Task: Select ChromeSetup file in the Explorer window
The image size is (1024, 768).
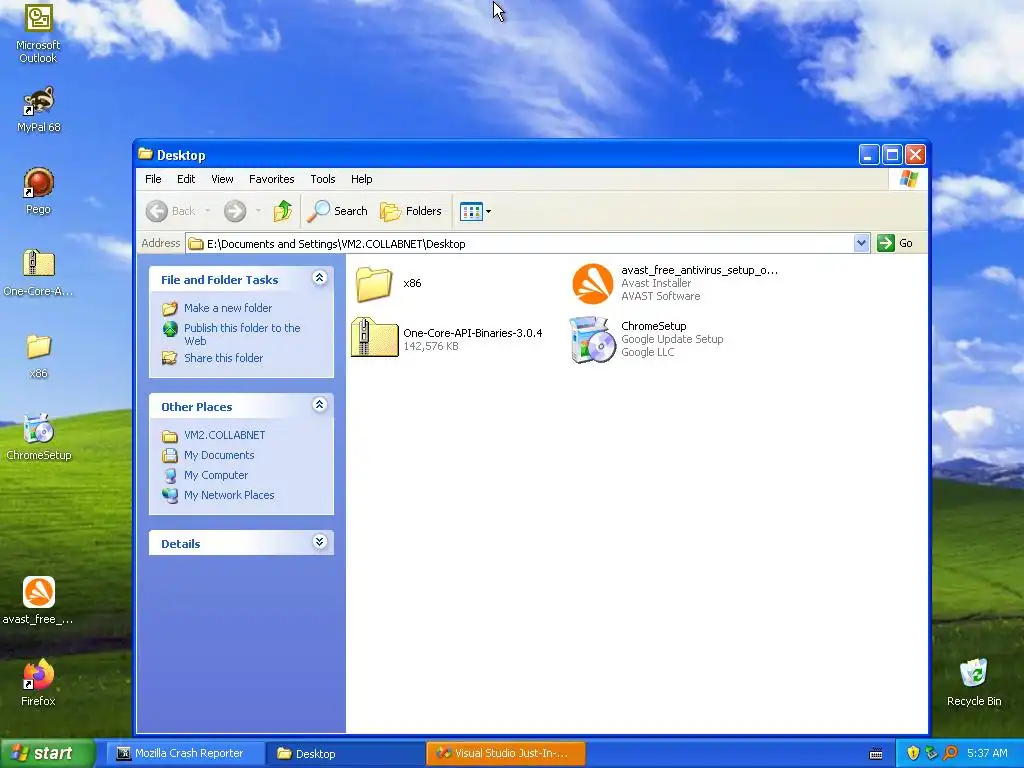Action: click(647, 339)
